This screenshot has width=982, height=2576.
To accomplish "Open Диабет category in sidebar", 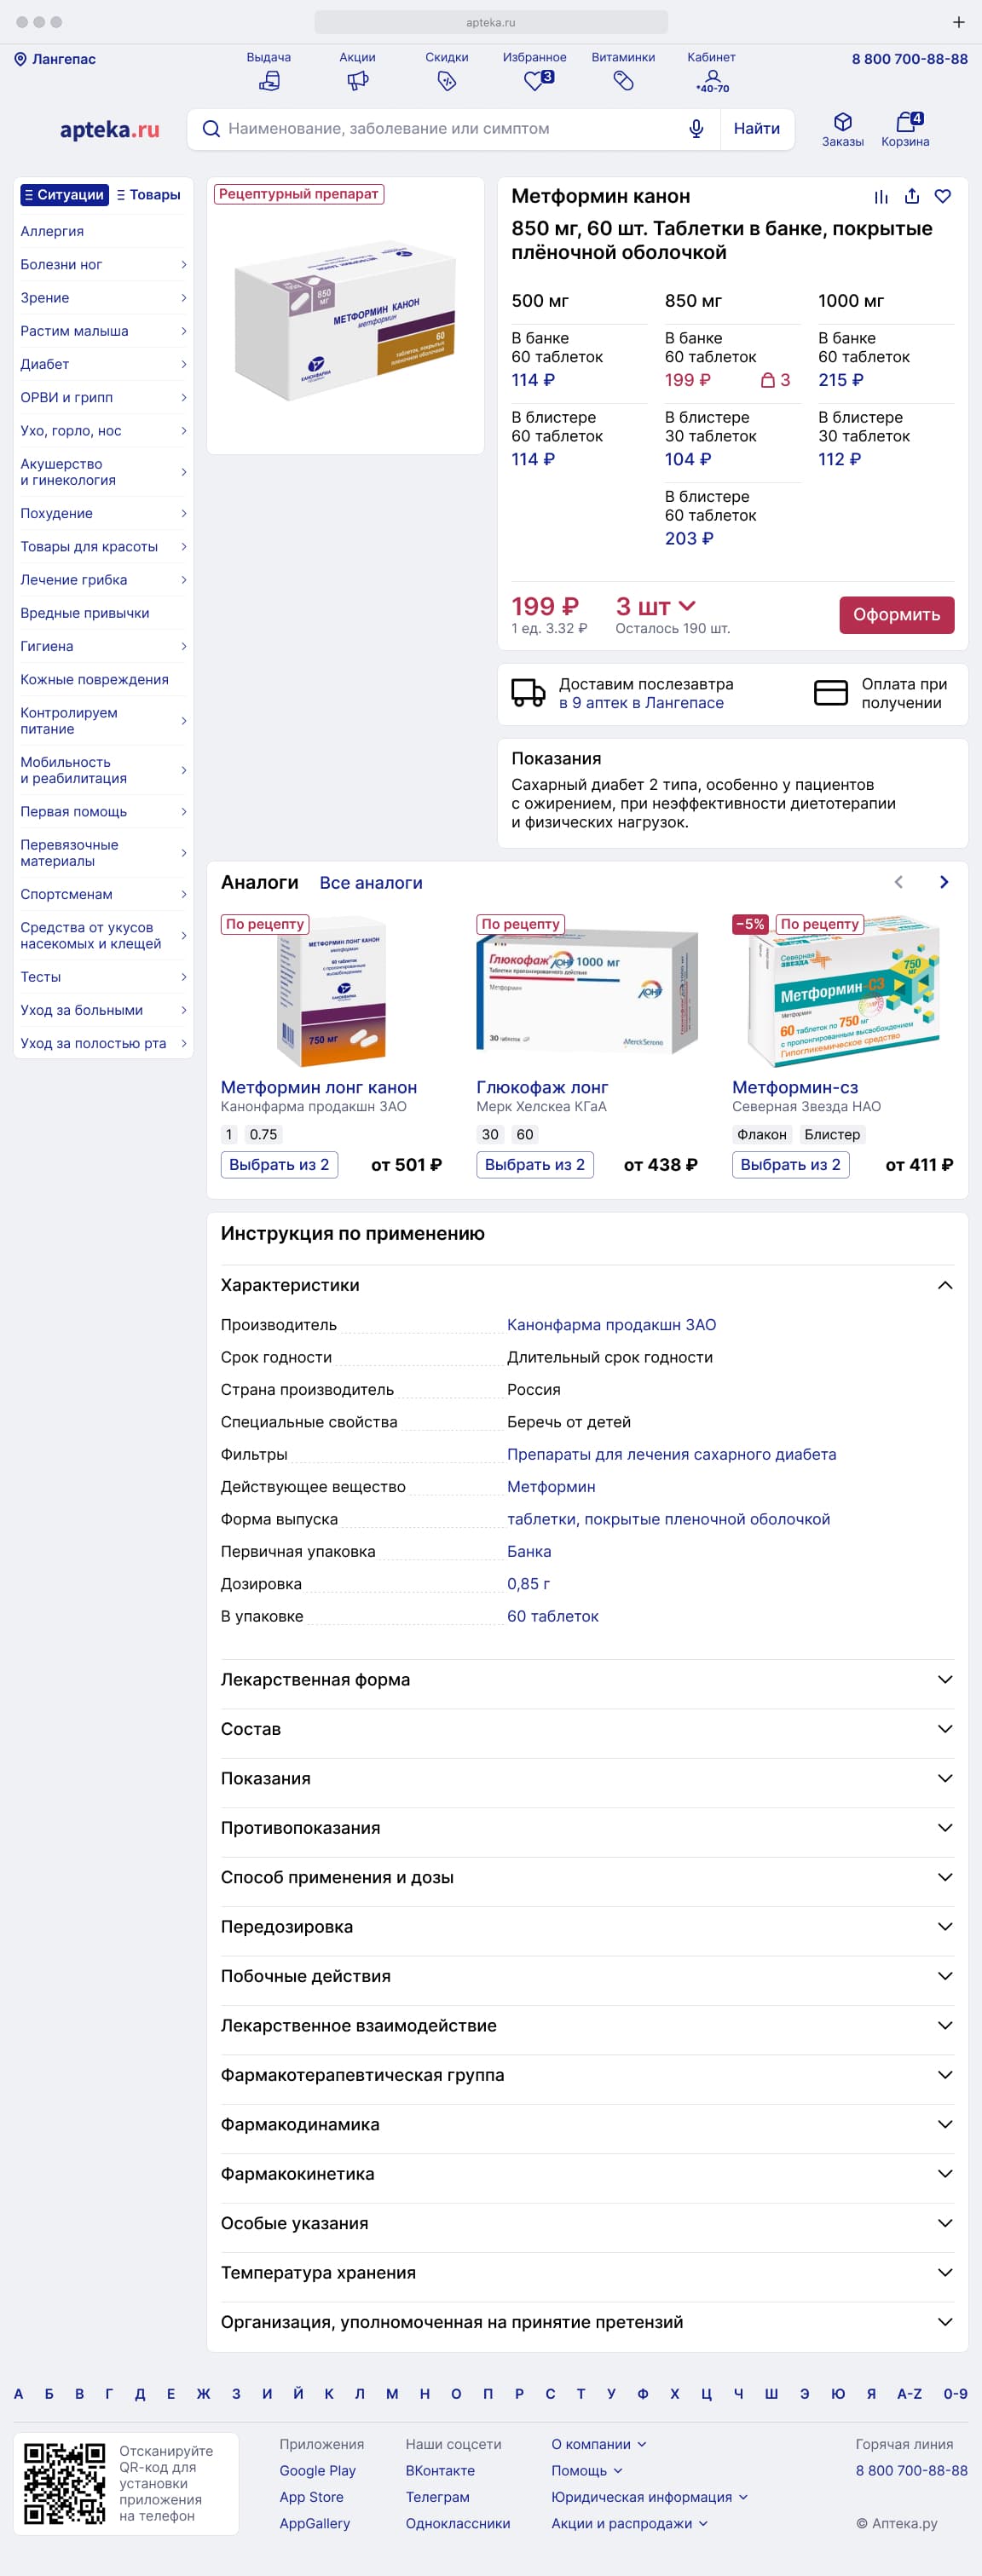I will 102,364.
